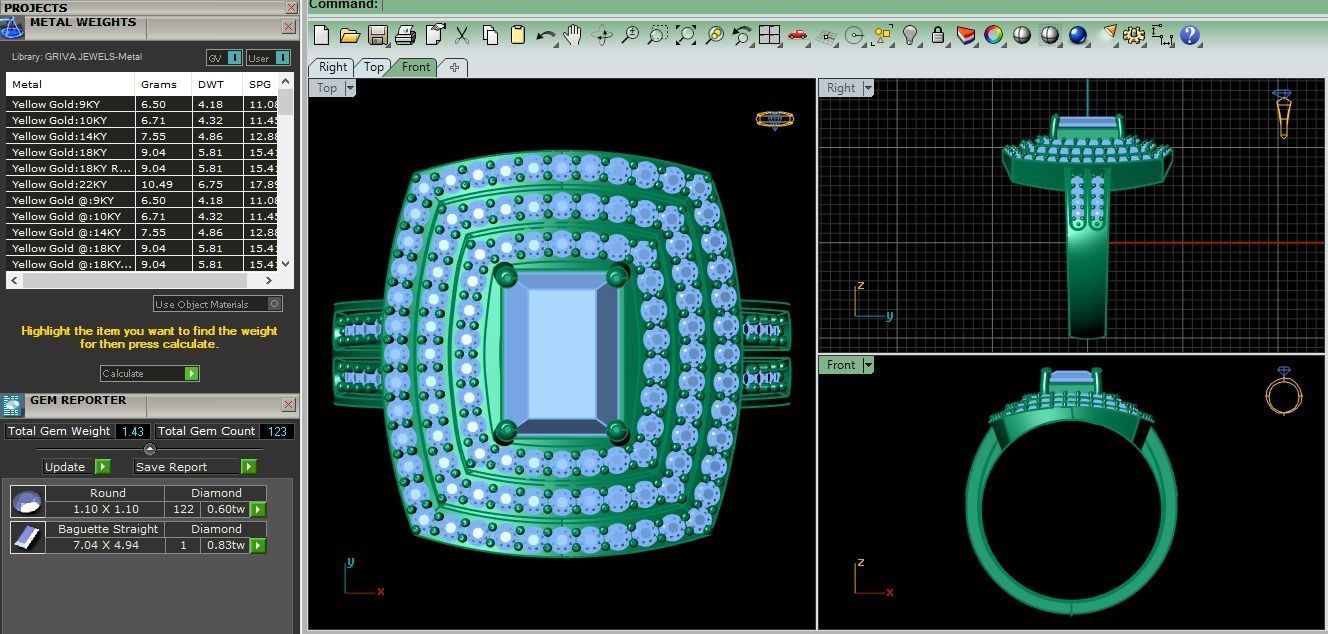1328x634 pixels.
Task: Click the New file icon
Action: [321, 36]
